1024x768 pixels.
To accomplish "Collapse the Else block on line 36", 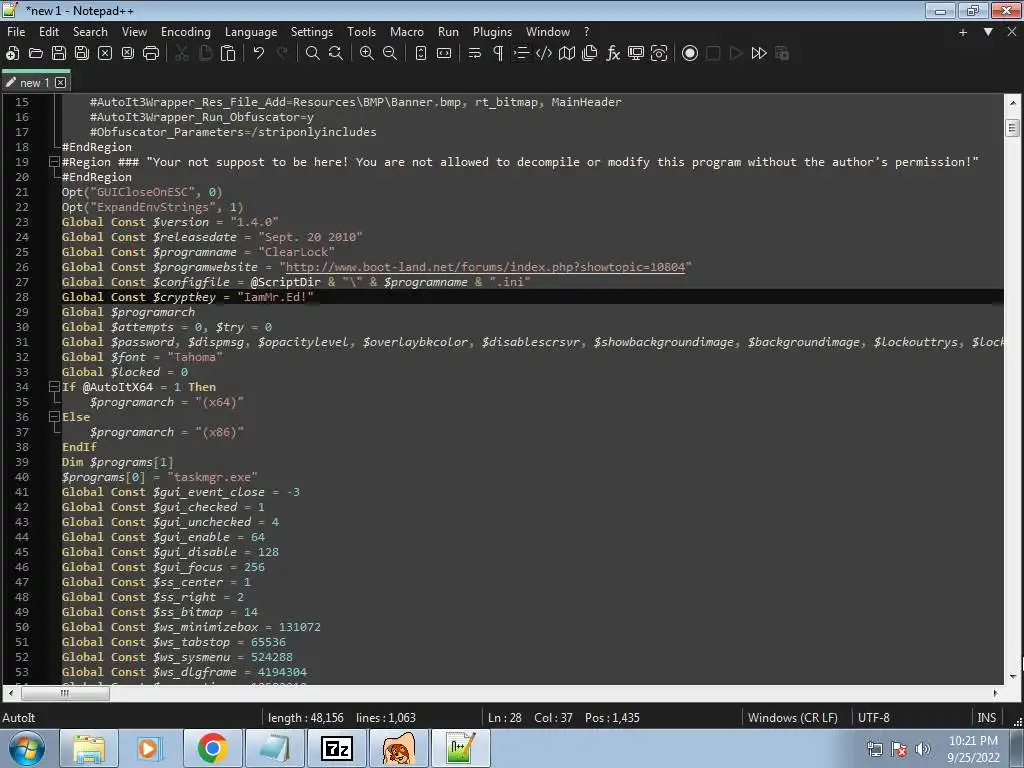I will pos(55,417).
